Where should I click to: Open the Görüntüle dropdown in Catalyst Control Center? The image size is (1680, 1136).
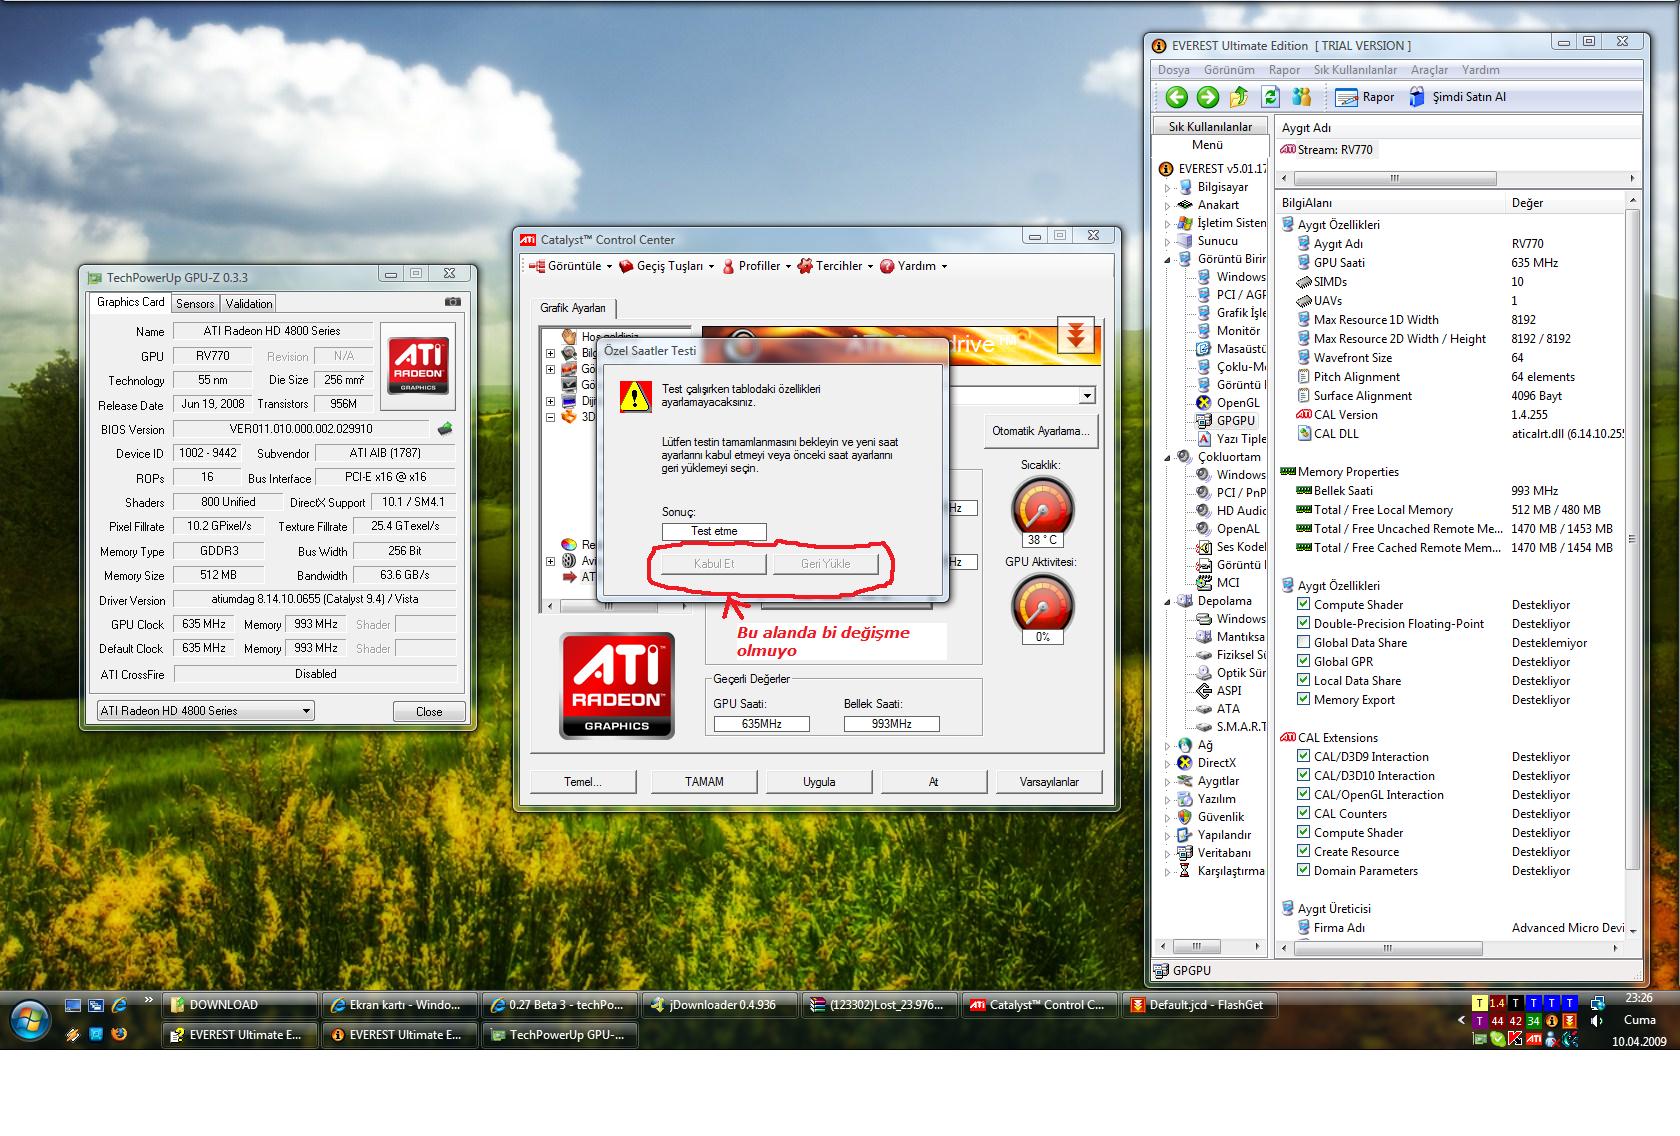coord(571,266)
